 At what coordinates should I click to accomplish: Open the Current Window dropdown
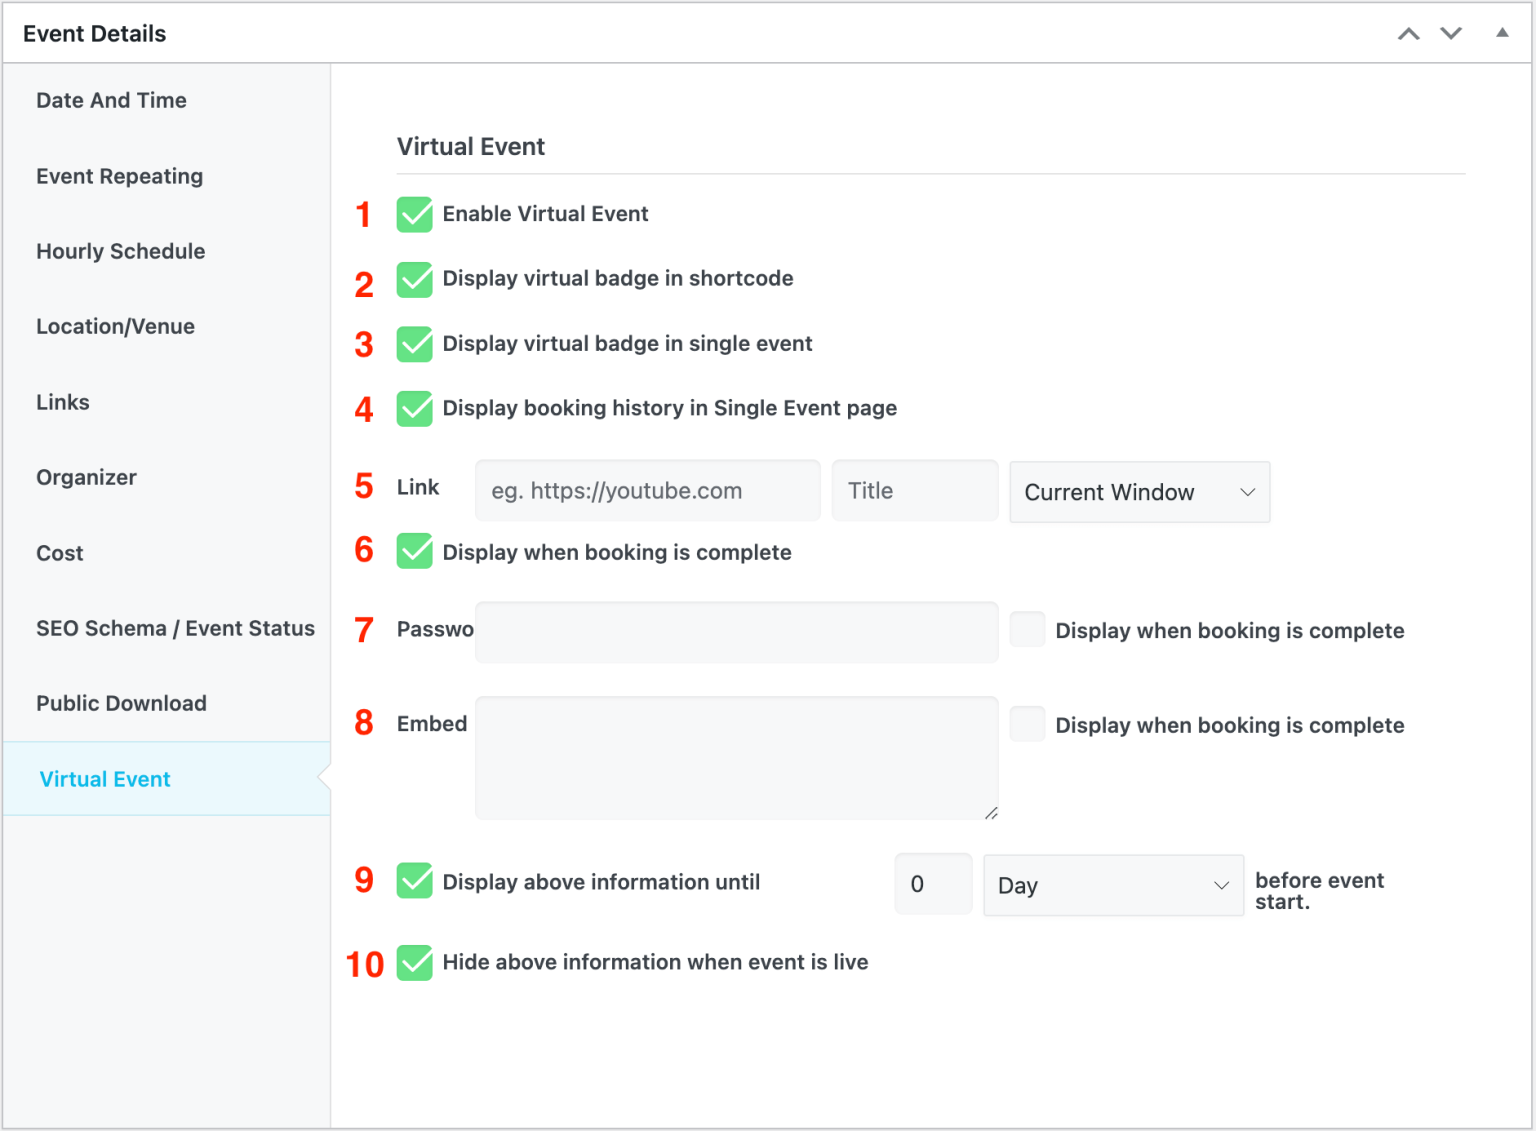1139,492
